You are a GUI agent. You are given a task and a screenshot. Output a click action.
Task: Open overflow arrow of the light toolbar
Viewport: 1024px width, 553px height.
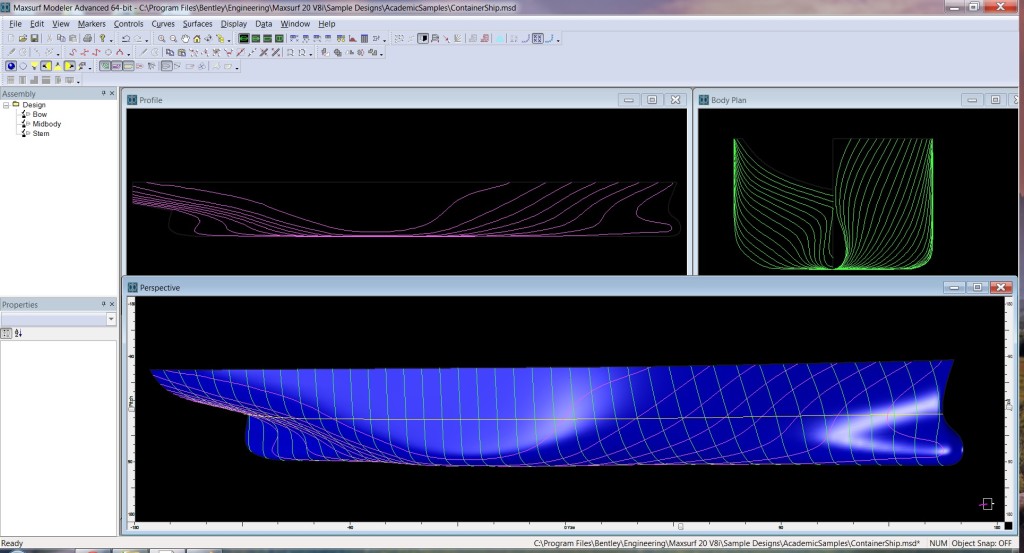pyautogui.click(x=89, y=68)
